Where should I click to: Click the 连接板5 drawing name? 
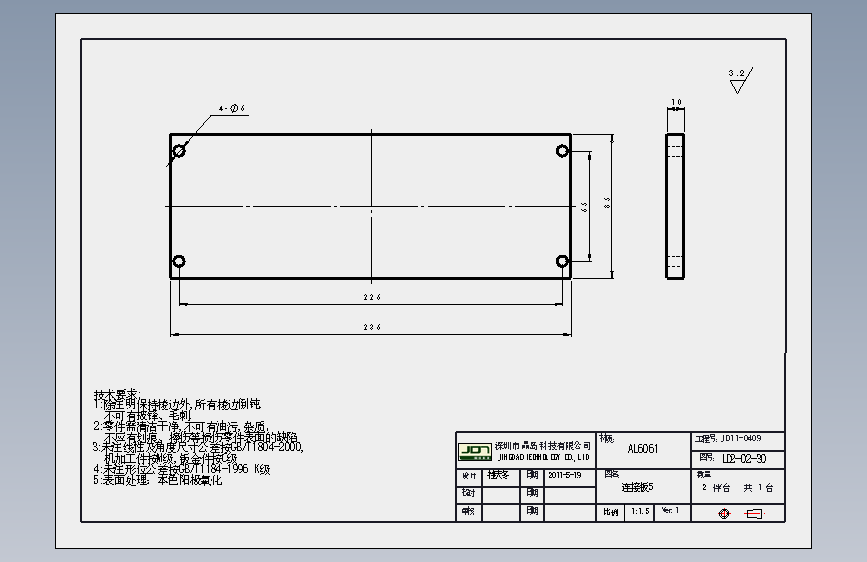coord(637,487)
